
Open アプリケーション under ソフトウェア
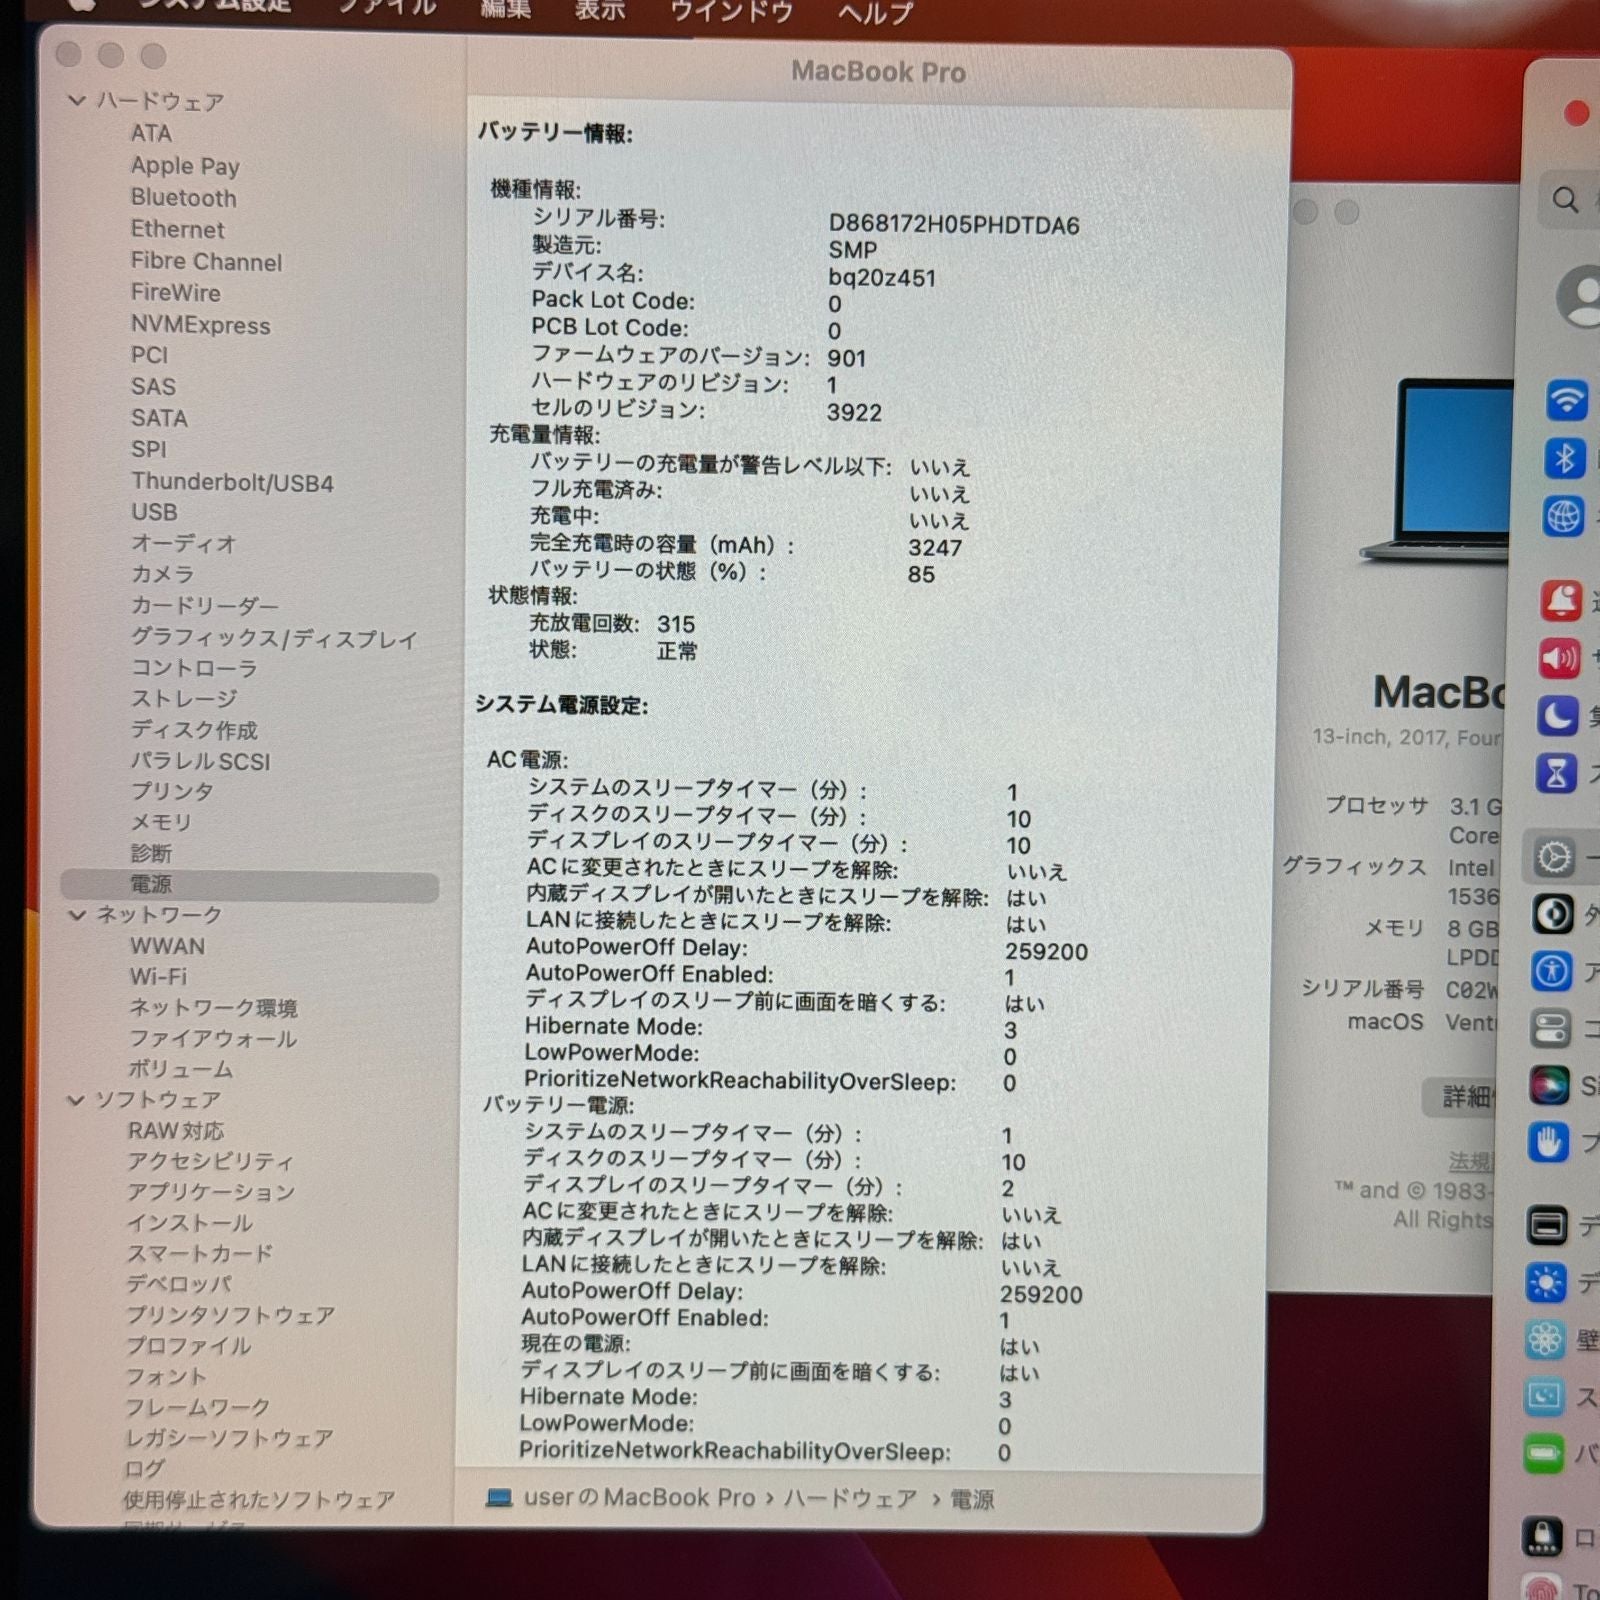[x=211, y=1192]
